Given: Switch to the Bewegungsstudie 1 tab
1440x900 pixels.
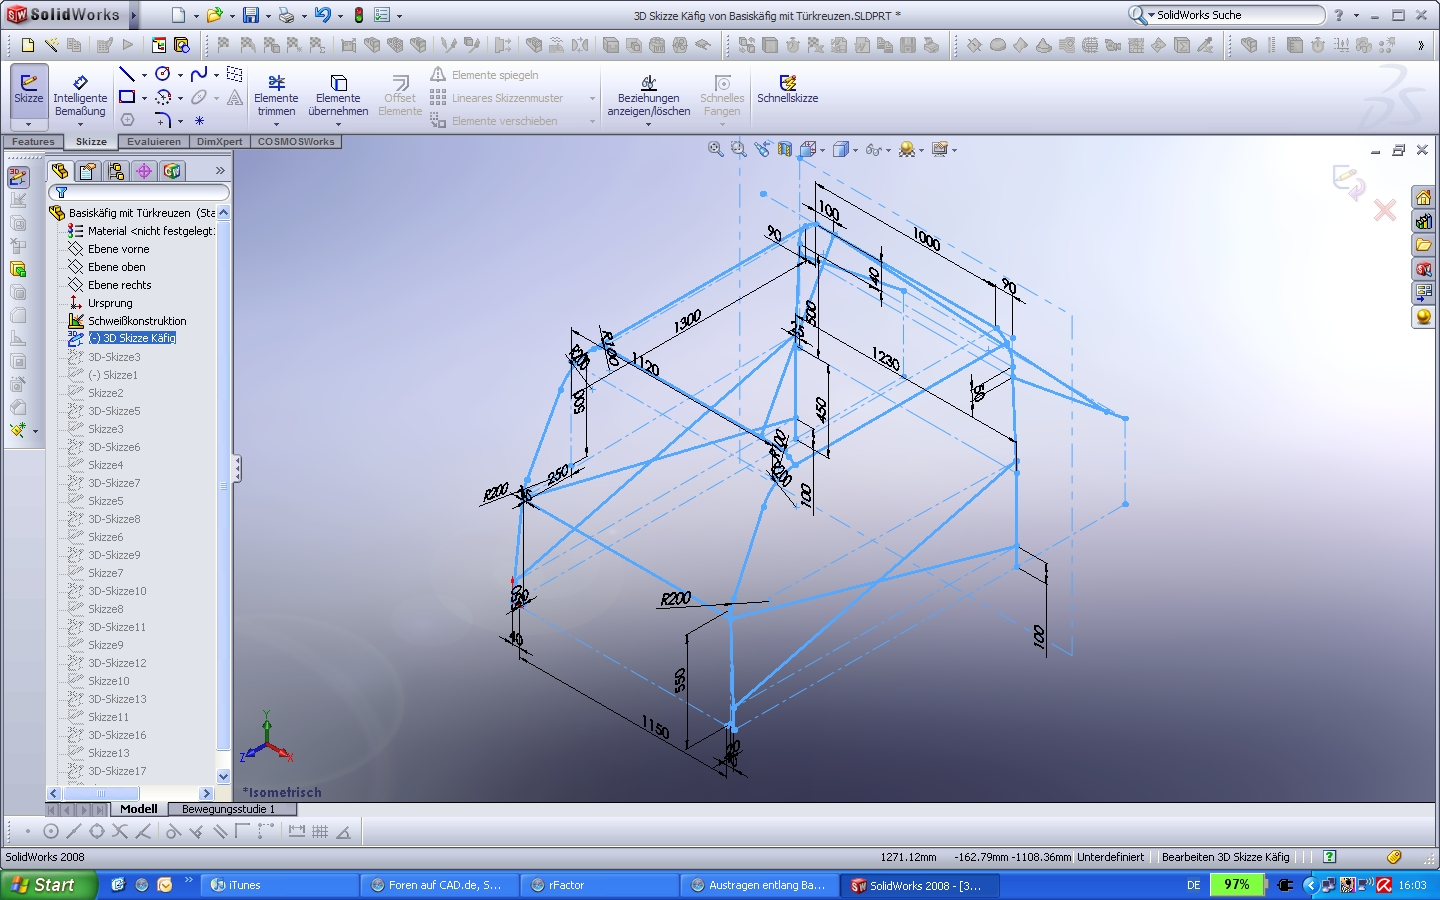Looking at the screenshot, I should coord(228,809).
